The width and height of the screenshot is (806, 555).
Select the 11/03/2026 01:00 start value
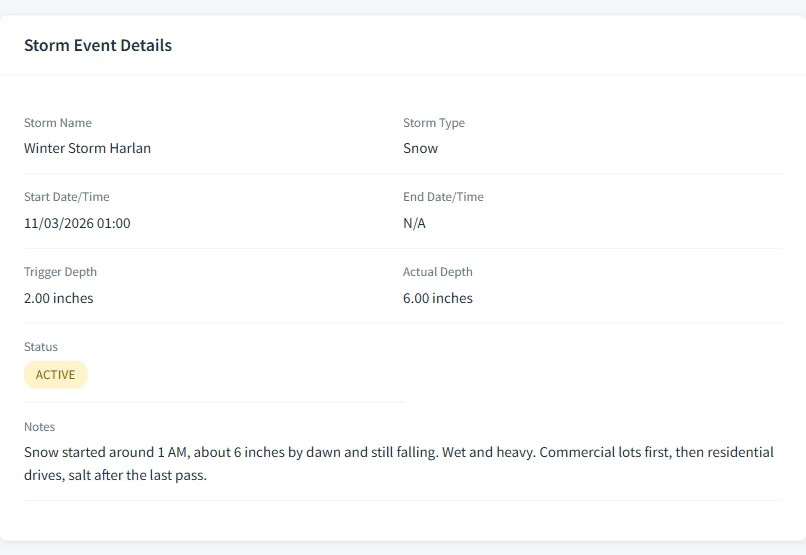(77, 223)
